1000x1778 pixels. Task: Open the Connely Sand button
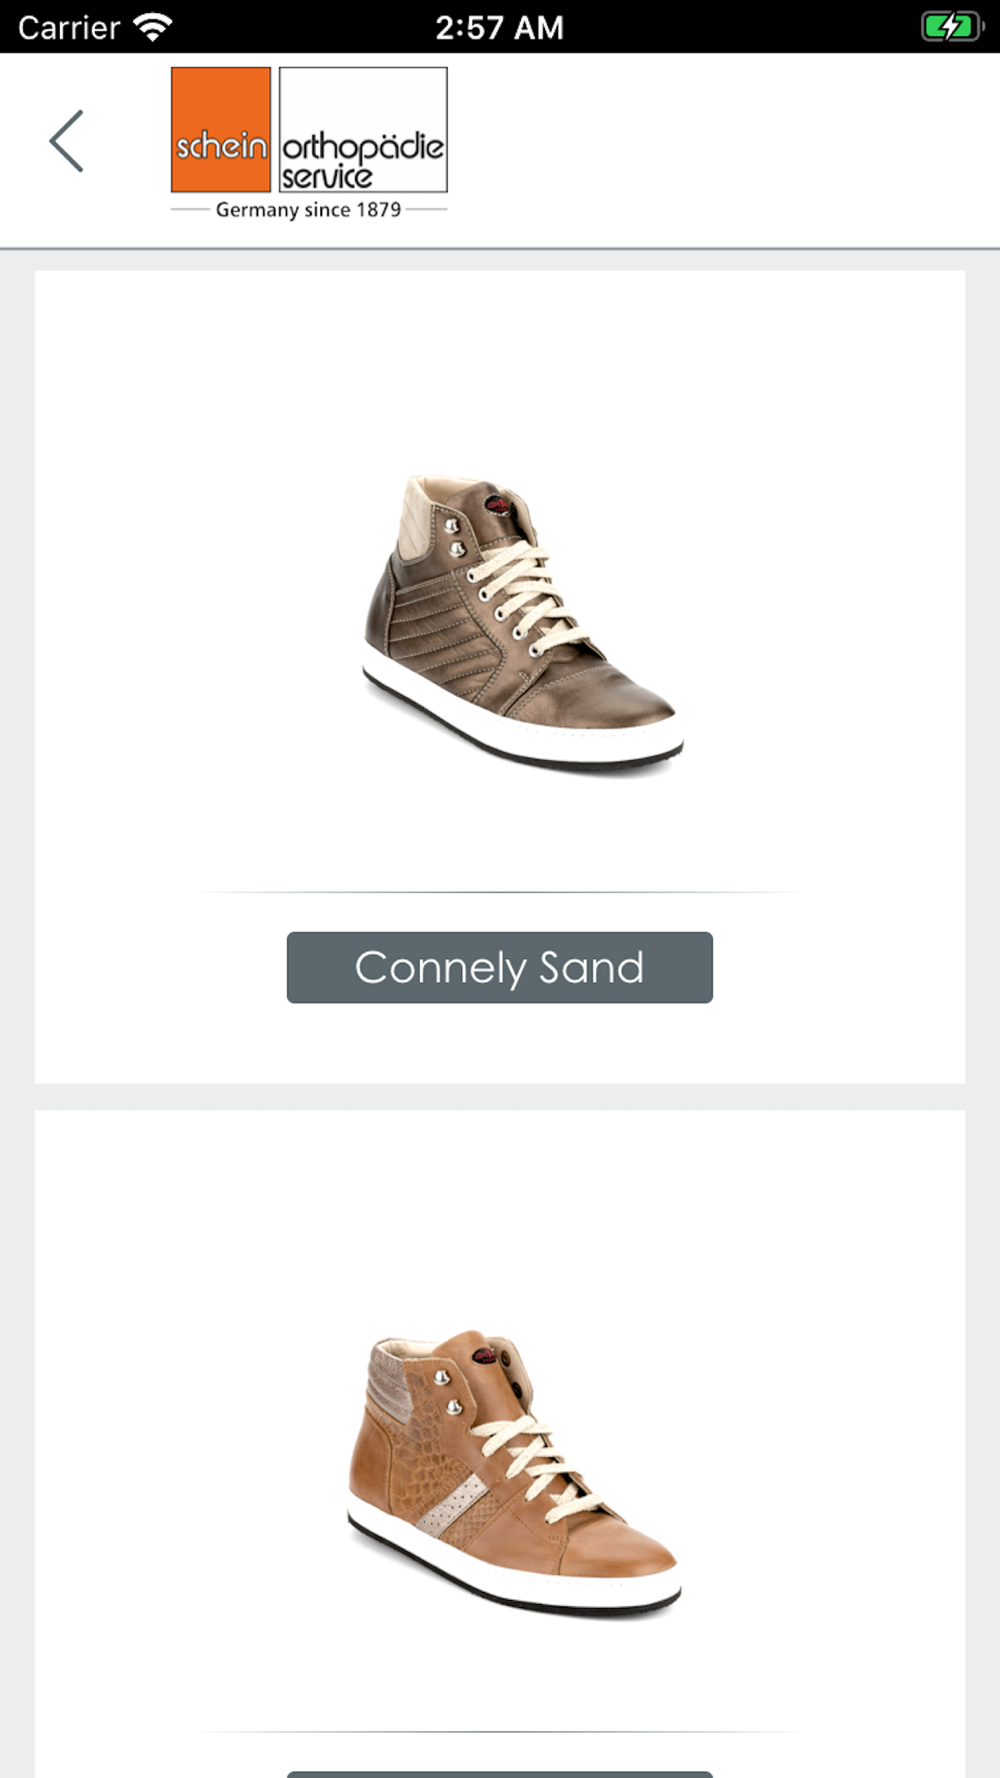500,968
